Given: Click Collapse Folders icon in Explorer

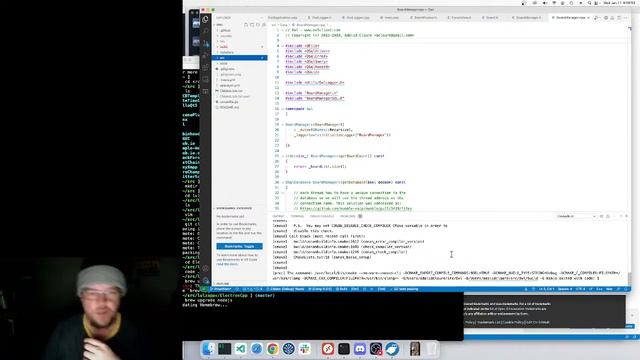Looking at the screenshot, I should (264, 24).
